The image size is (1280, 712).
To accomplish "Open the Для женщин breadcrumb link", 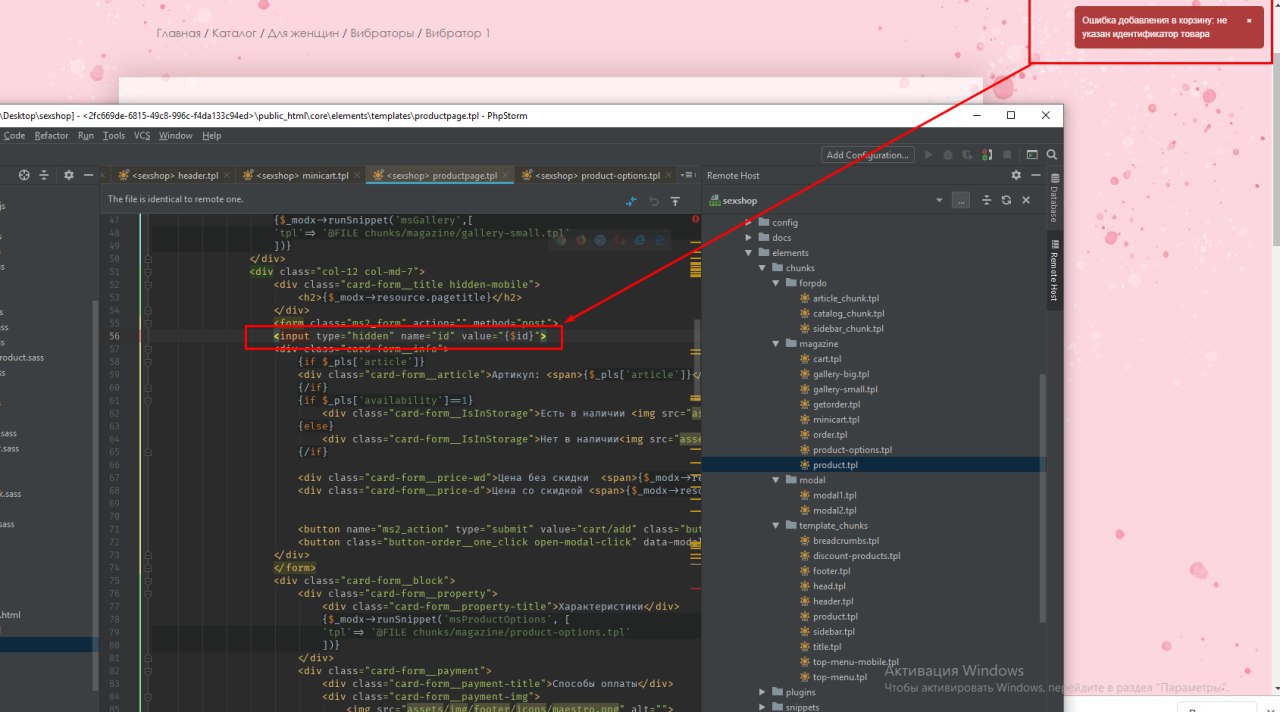I will [303, 33].
